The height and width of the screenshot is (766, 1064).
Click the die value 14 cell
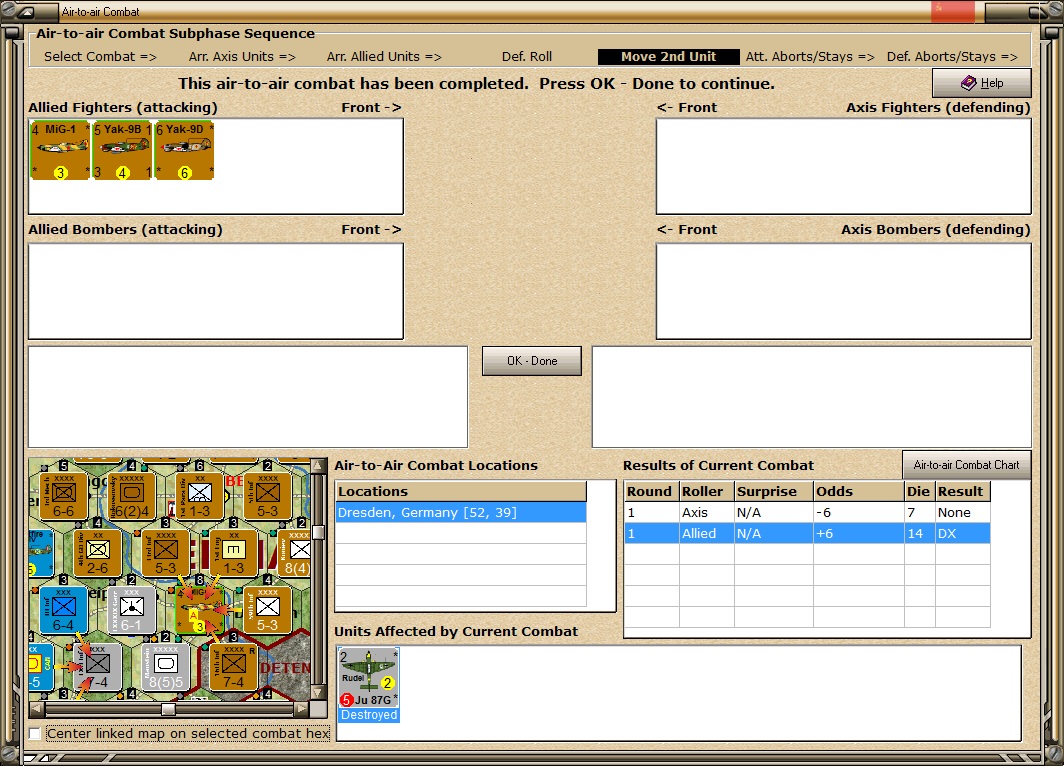point(919,533)
